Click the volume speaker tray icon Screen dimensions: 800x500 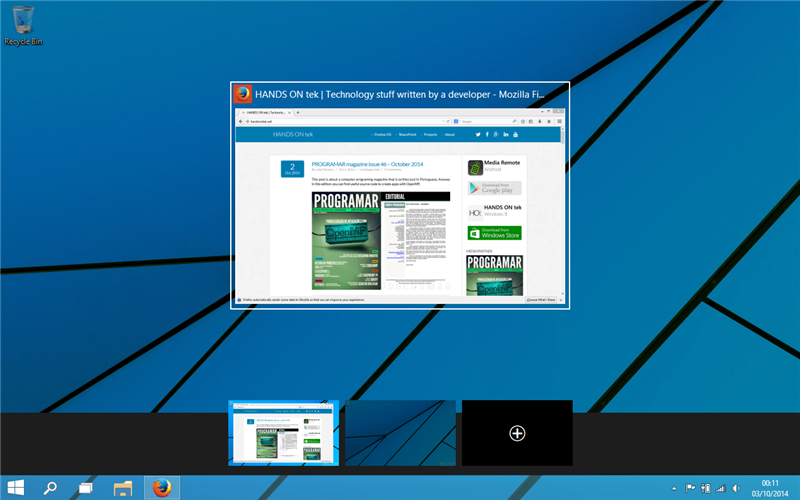point(736,488)
